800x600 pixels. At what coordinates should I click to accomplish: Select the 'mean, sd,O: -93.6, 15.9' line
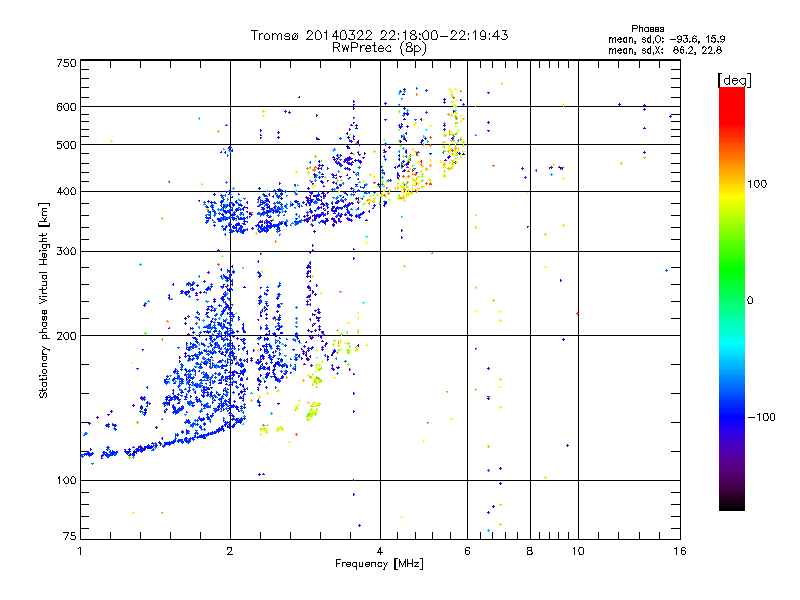click(x=666, y=39)
